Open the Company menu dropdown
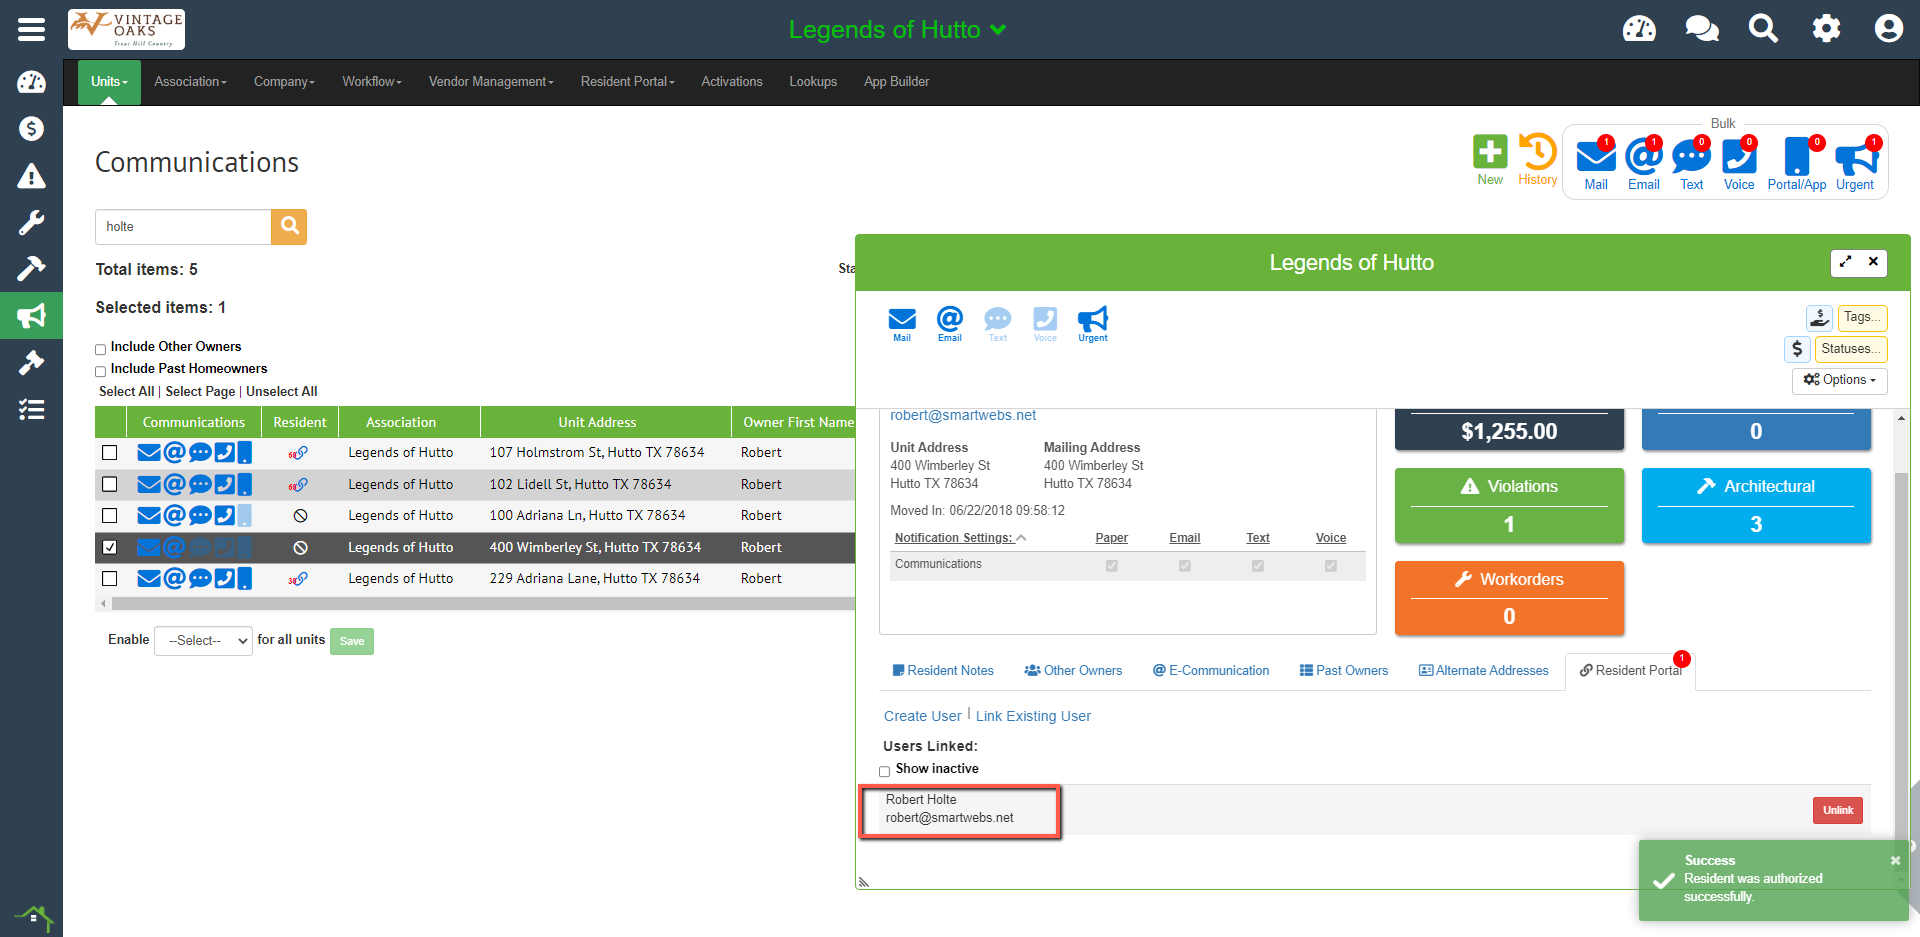This screenshot has height=937, width=1920. 284,82
